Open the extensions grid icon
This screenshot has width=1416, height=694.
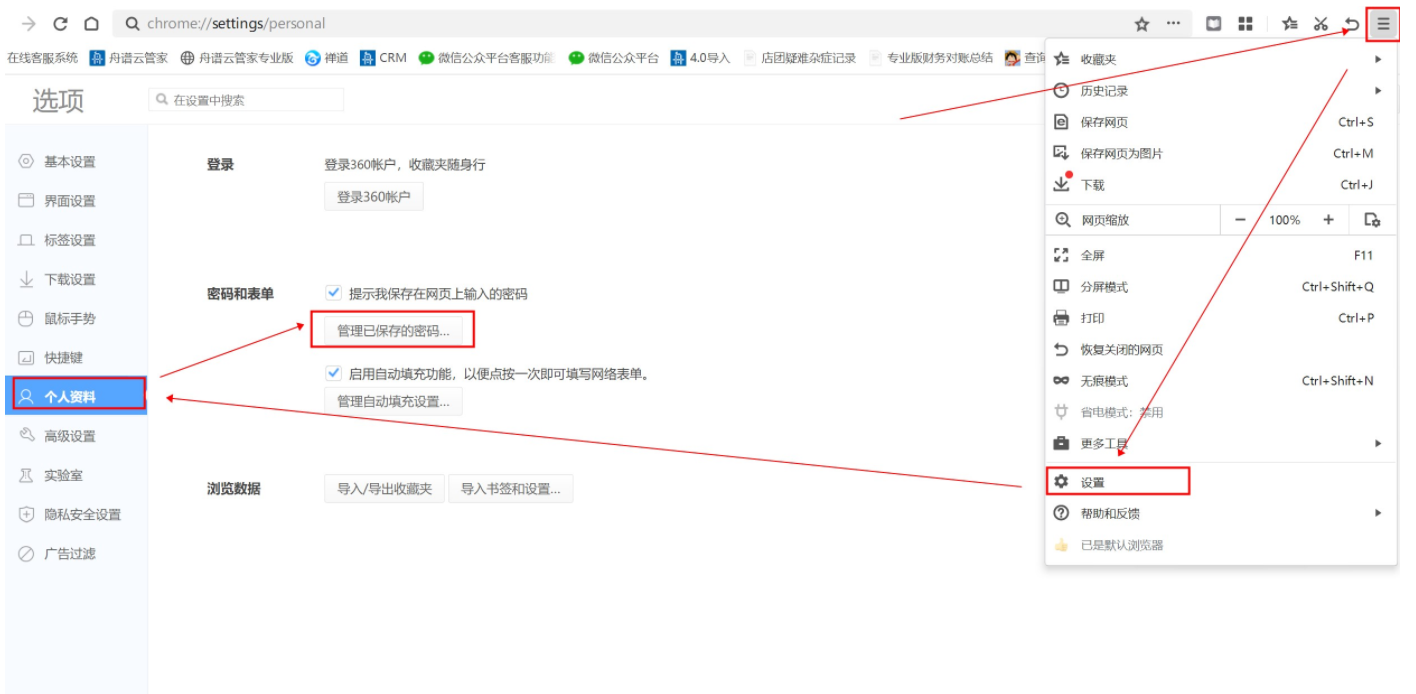click(x=1245, y=24)
